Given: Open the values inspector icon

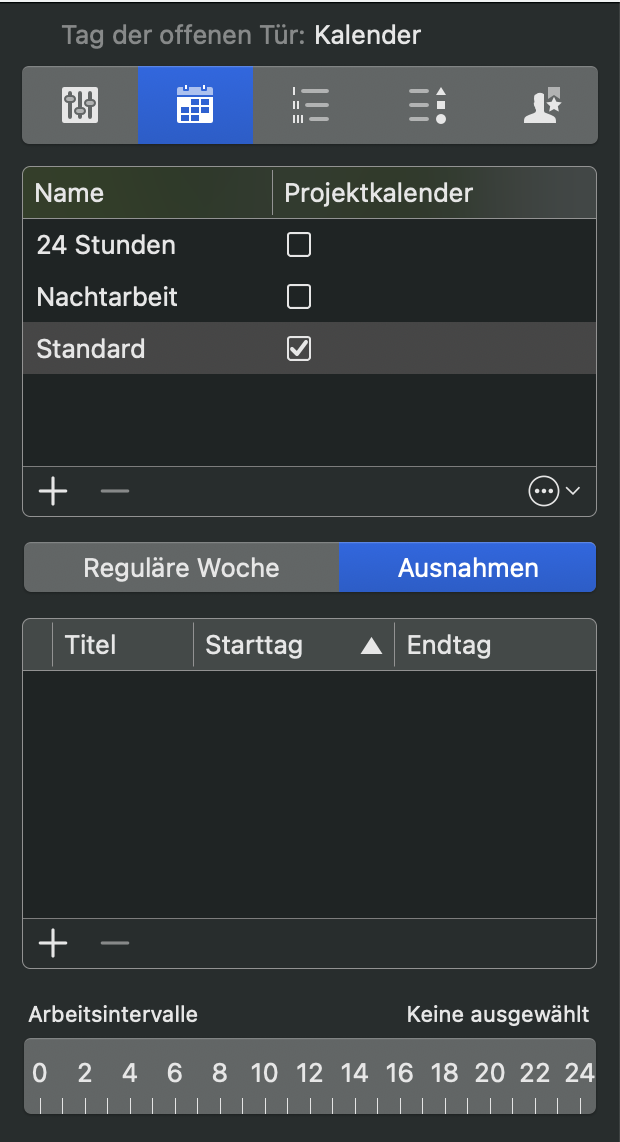Looking at the screenshot, I should [x=425, y=104].
